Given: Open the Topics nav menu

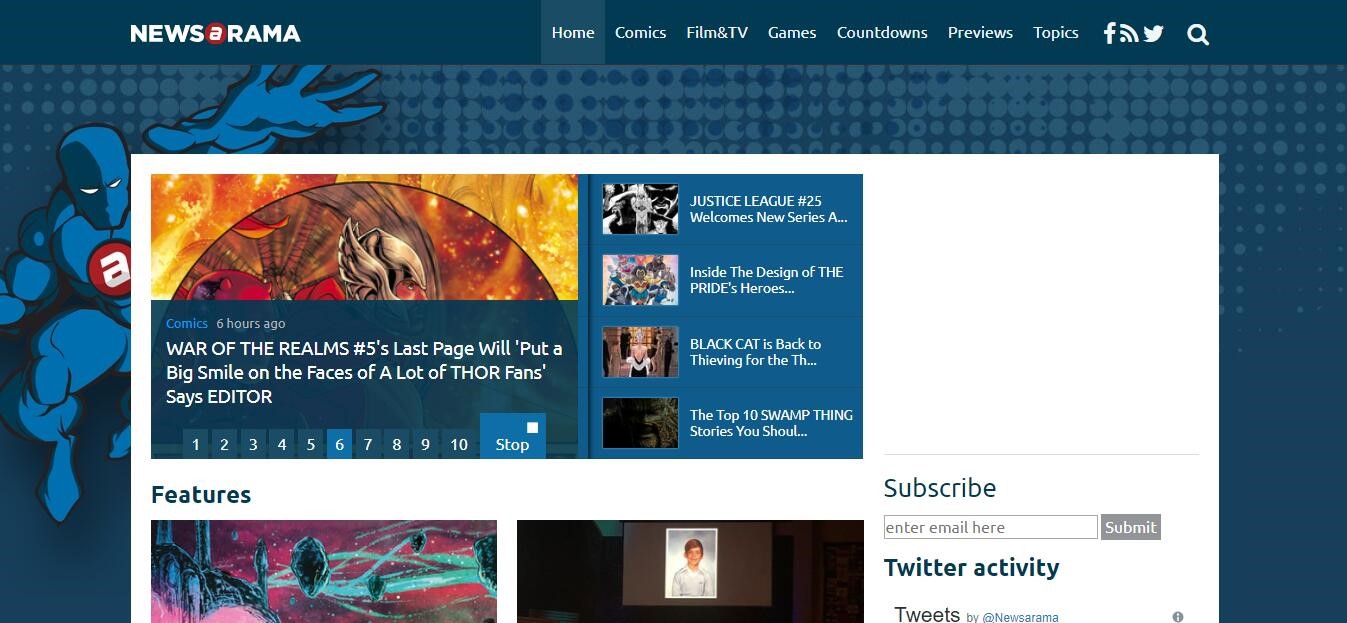Looking at the screenshot, I should (1056, 32).
